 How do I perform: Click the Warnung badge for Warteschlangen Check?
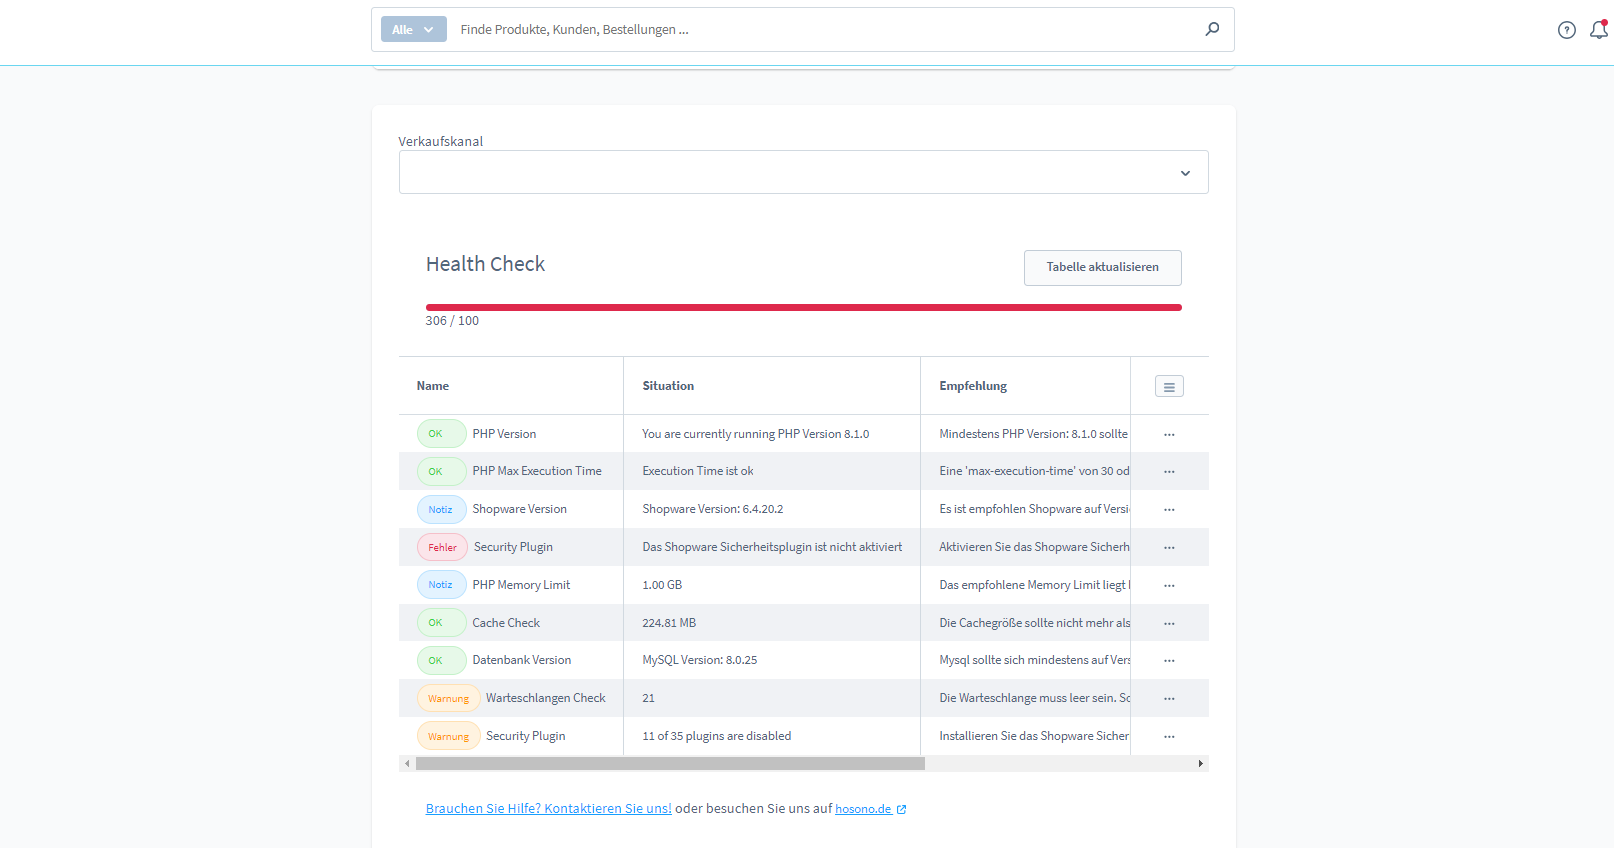point(448,699)
